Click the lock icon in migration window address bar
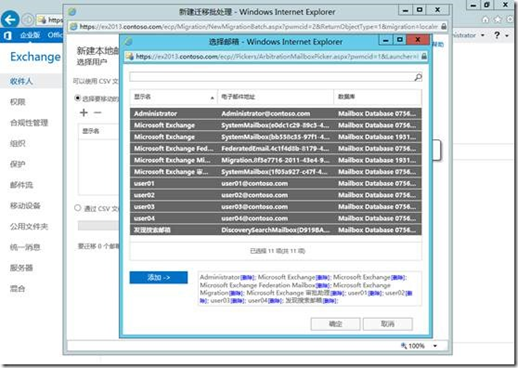 coord(444,26)
